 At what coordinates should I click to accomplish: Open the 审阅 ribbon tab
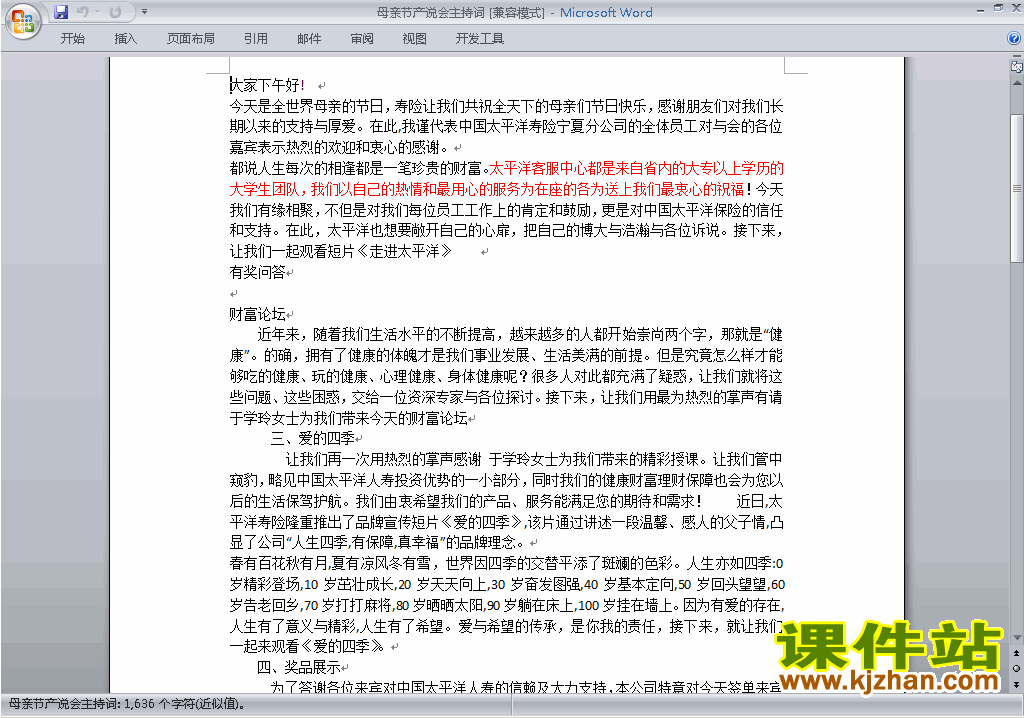362,39
